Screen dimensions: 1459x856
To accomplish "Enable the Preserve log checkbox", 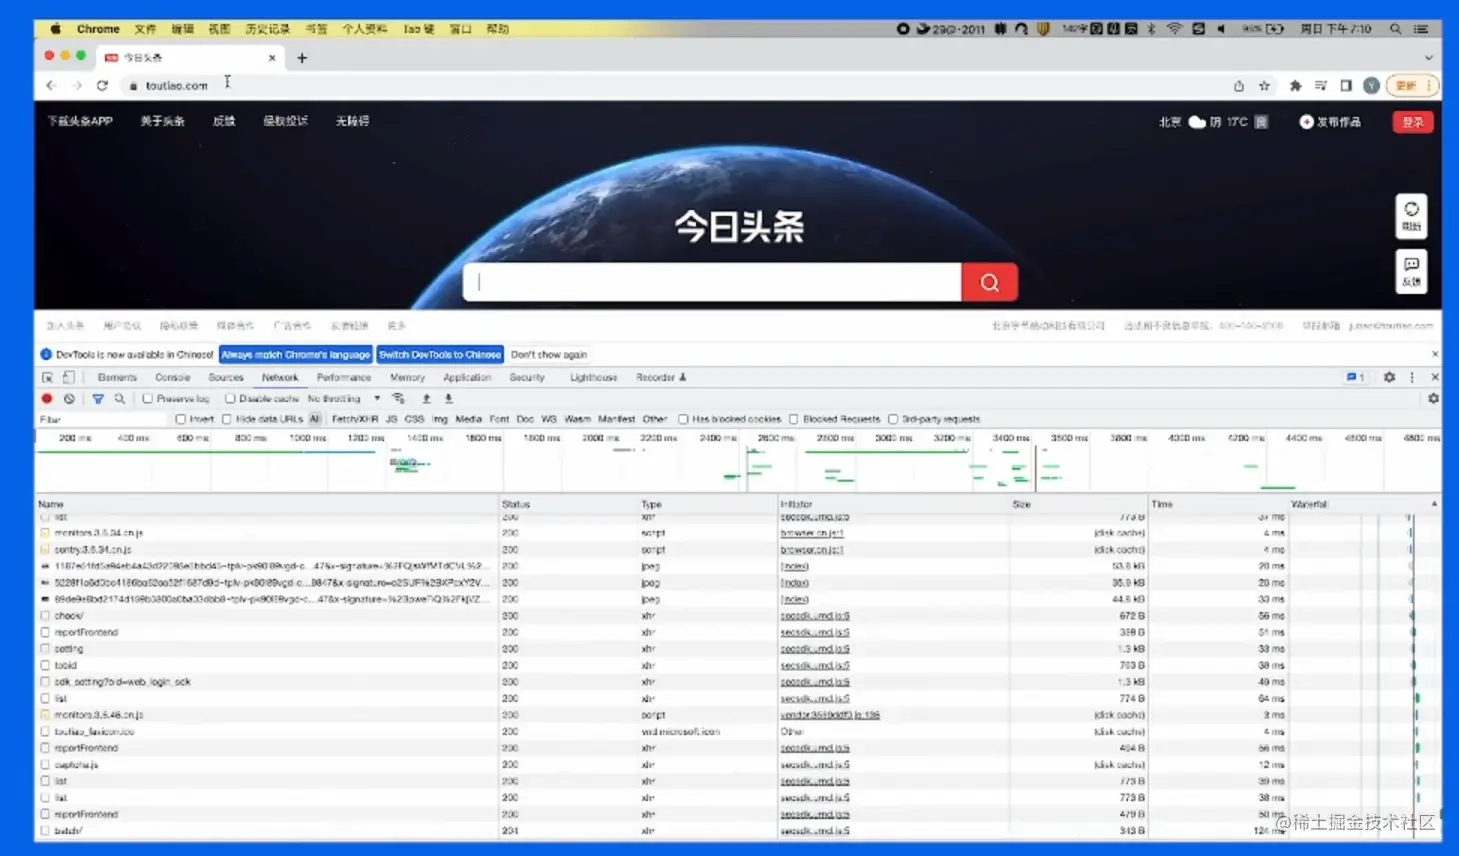I will pyautogui.click(x=147, y=399).
